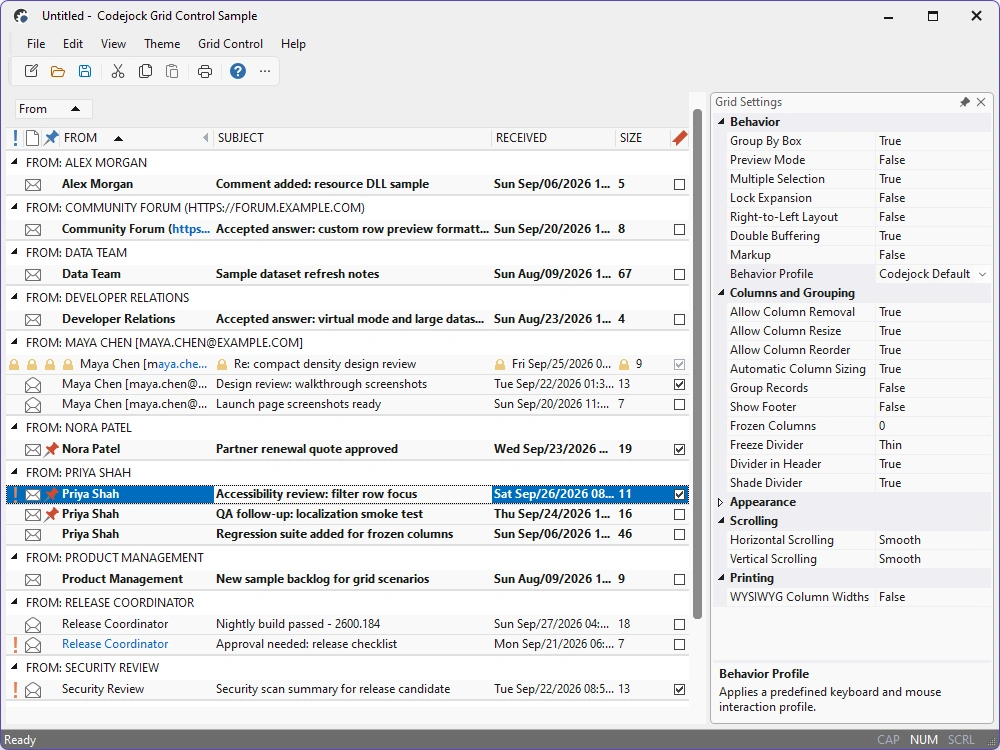Collapse the Scrolling settings category
Image resolution: width=1000 pixels, height=750 pixels.
tap(721, 520)
